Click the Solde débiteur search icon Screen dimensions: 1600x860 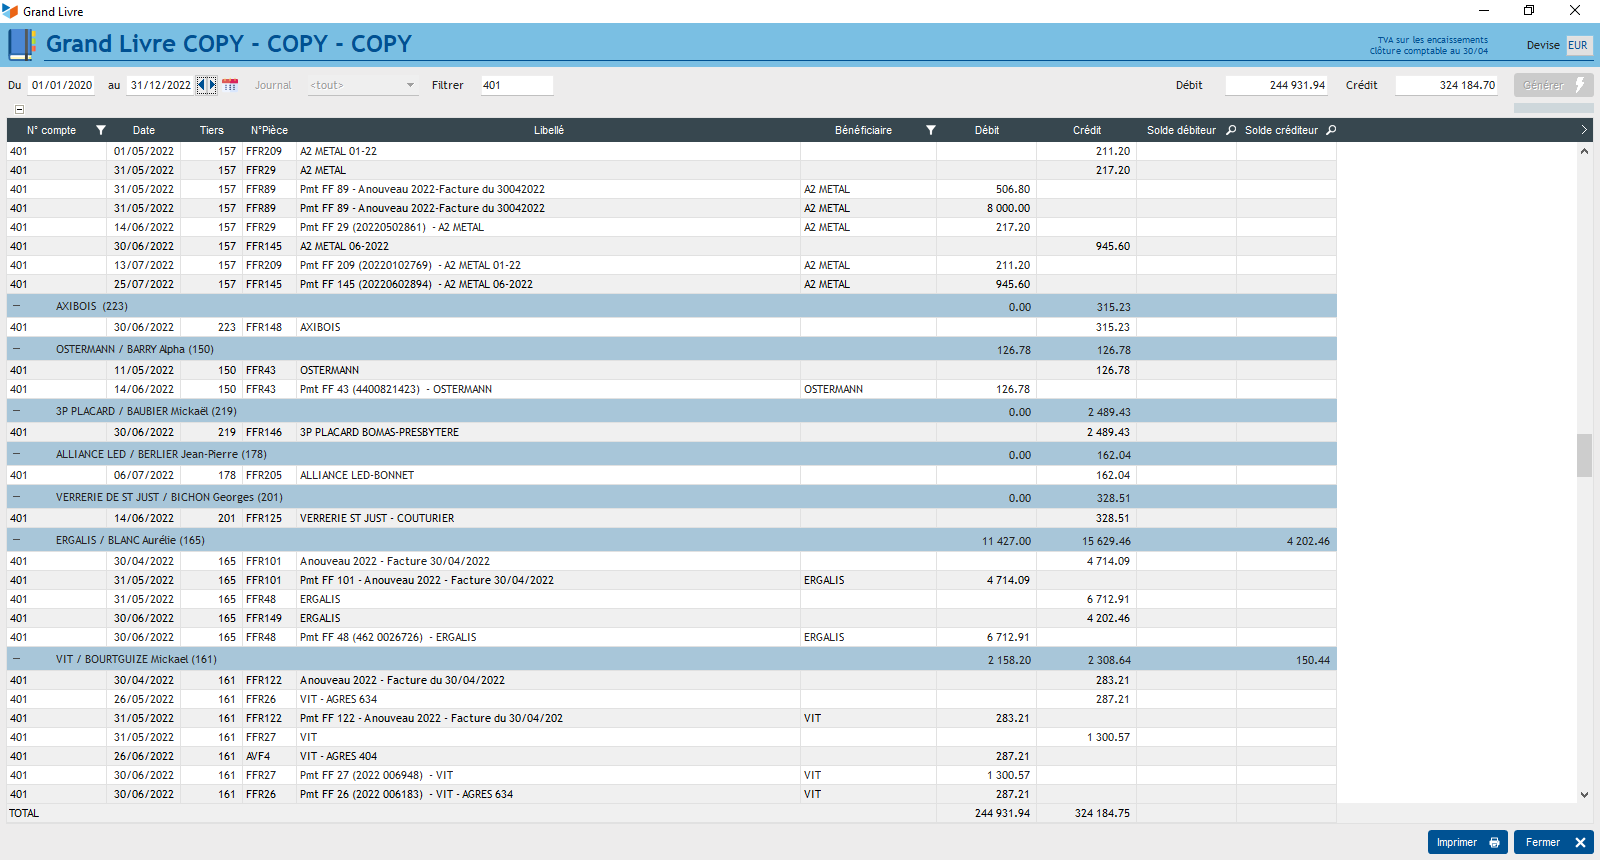pyautogui.click(x=1231, y=130)
